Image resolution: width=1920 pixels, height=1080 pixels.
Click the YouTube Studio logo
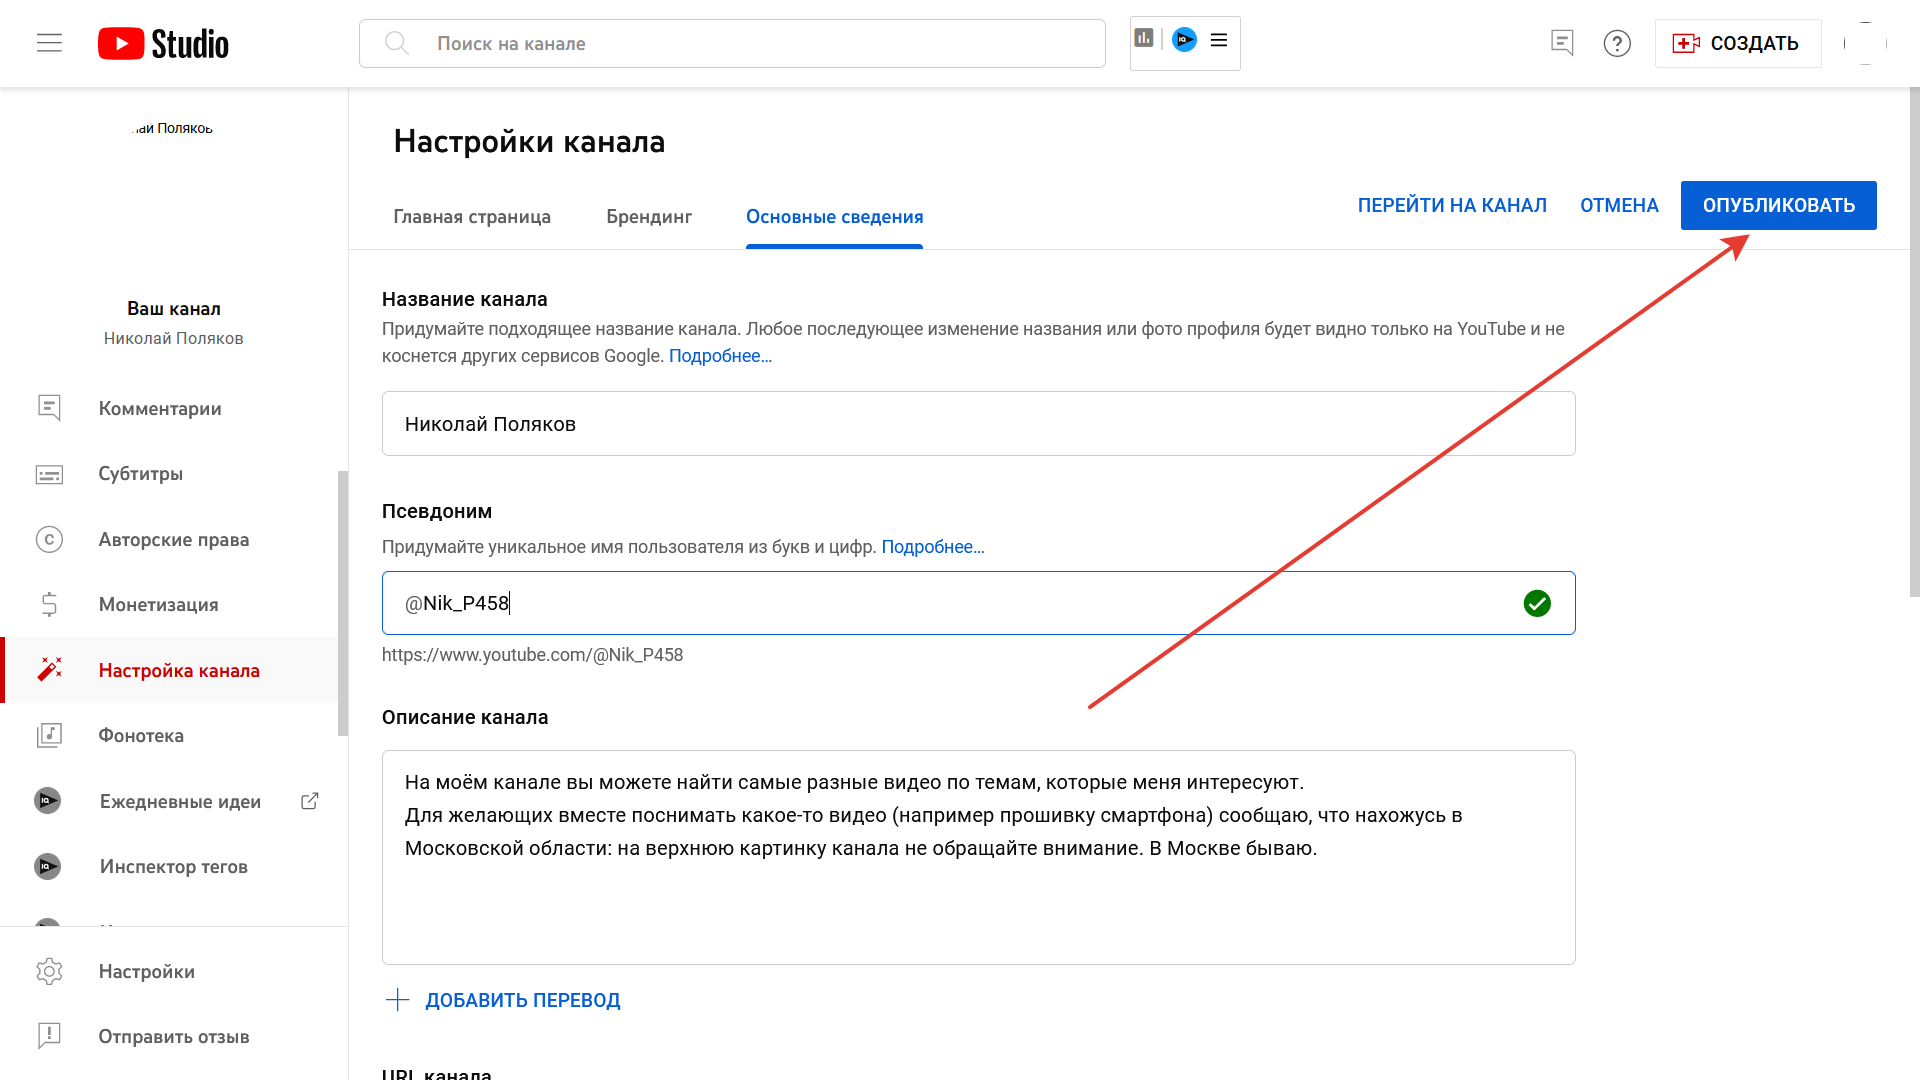click(164, 44)
